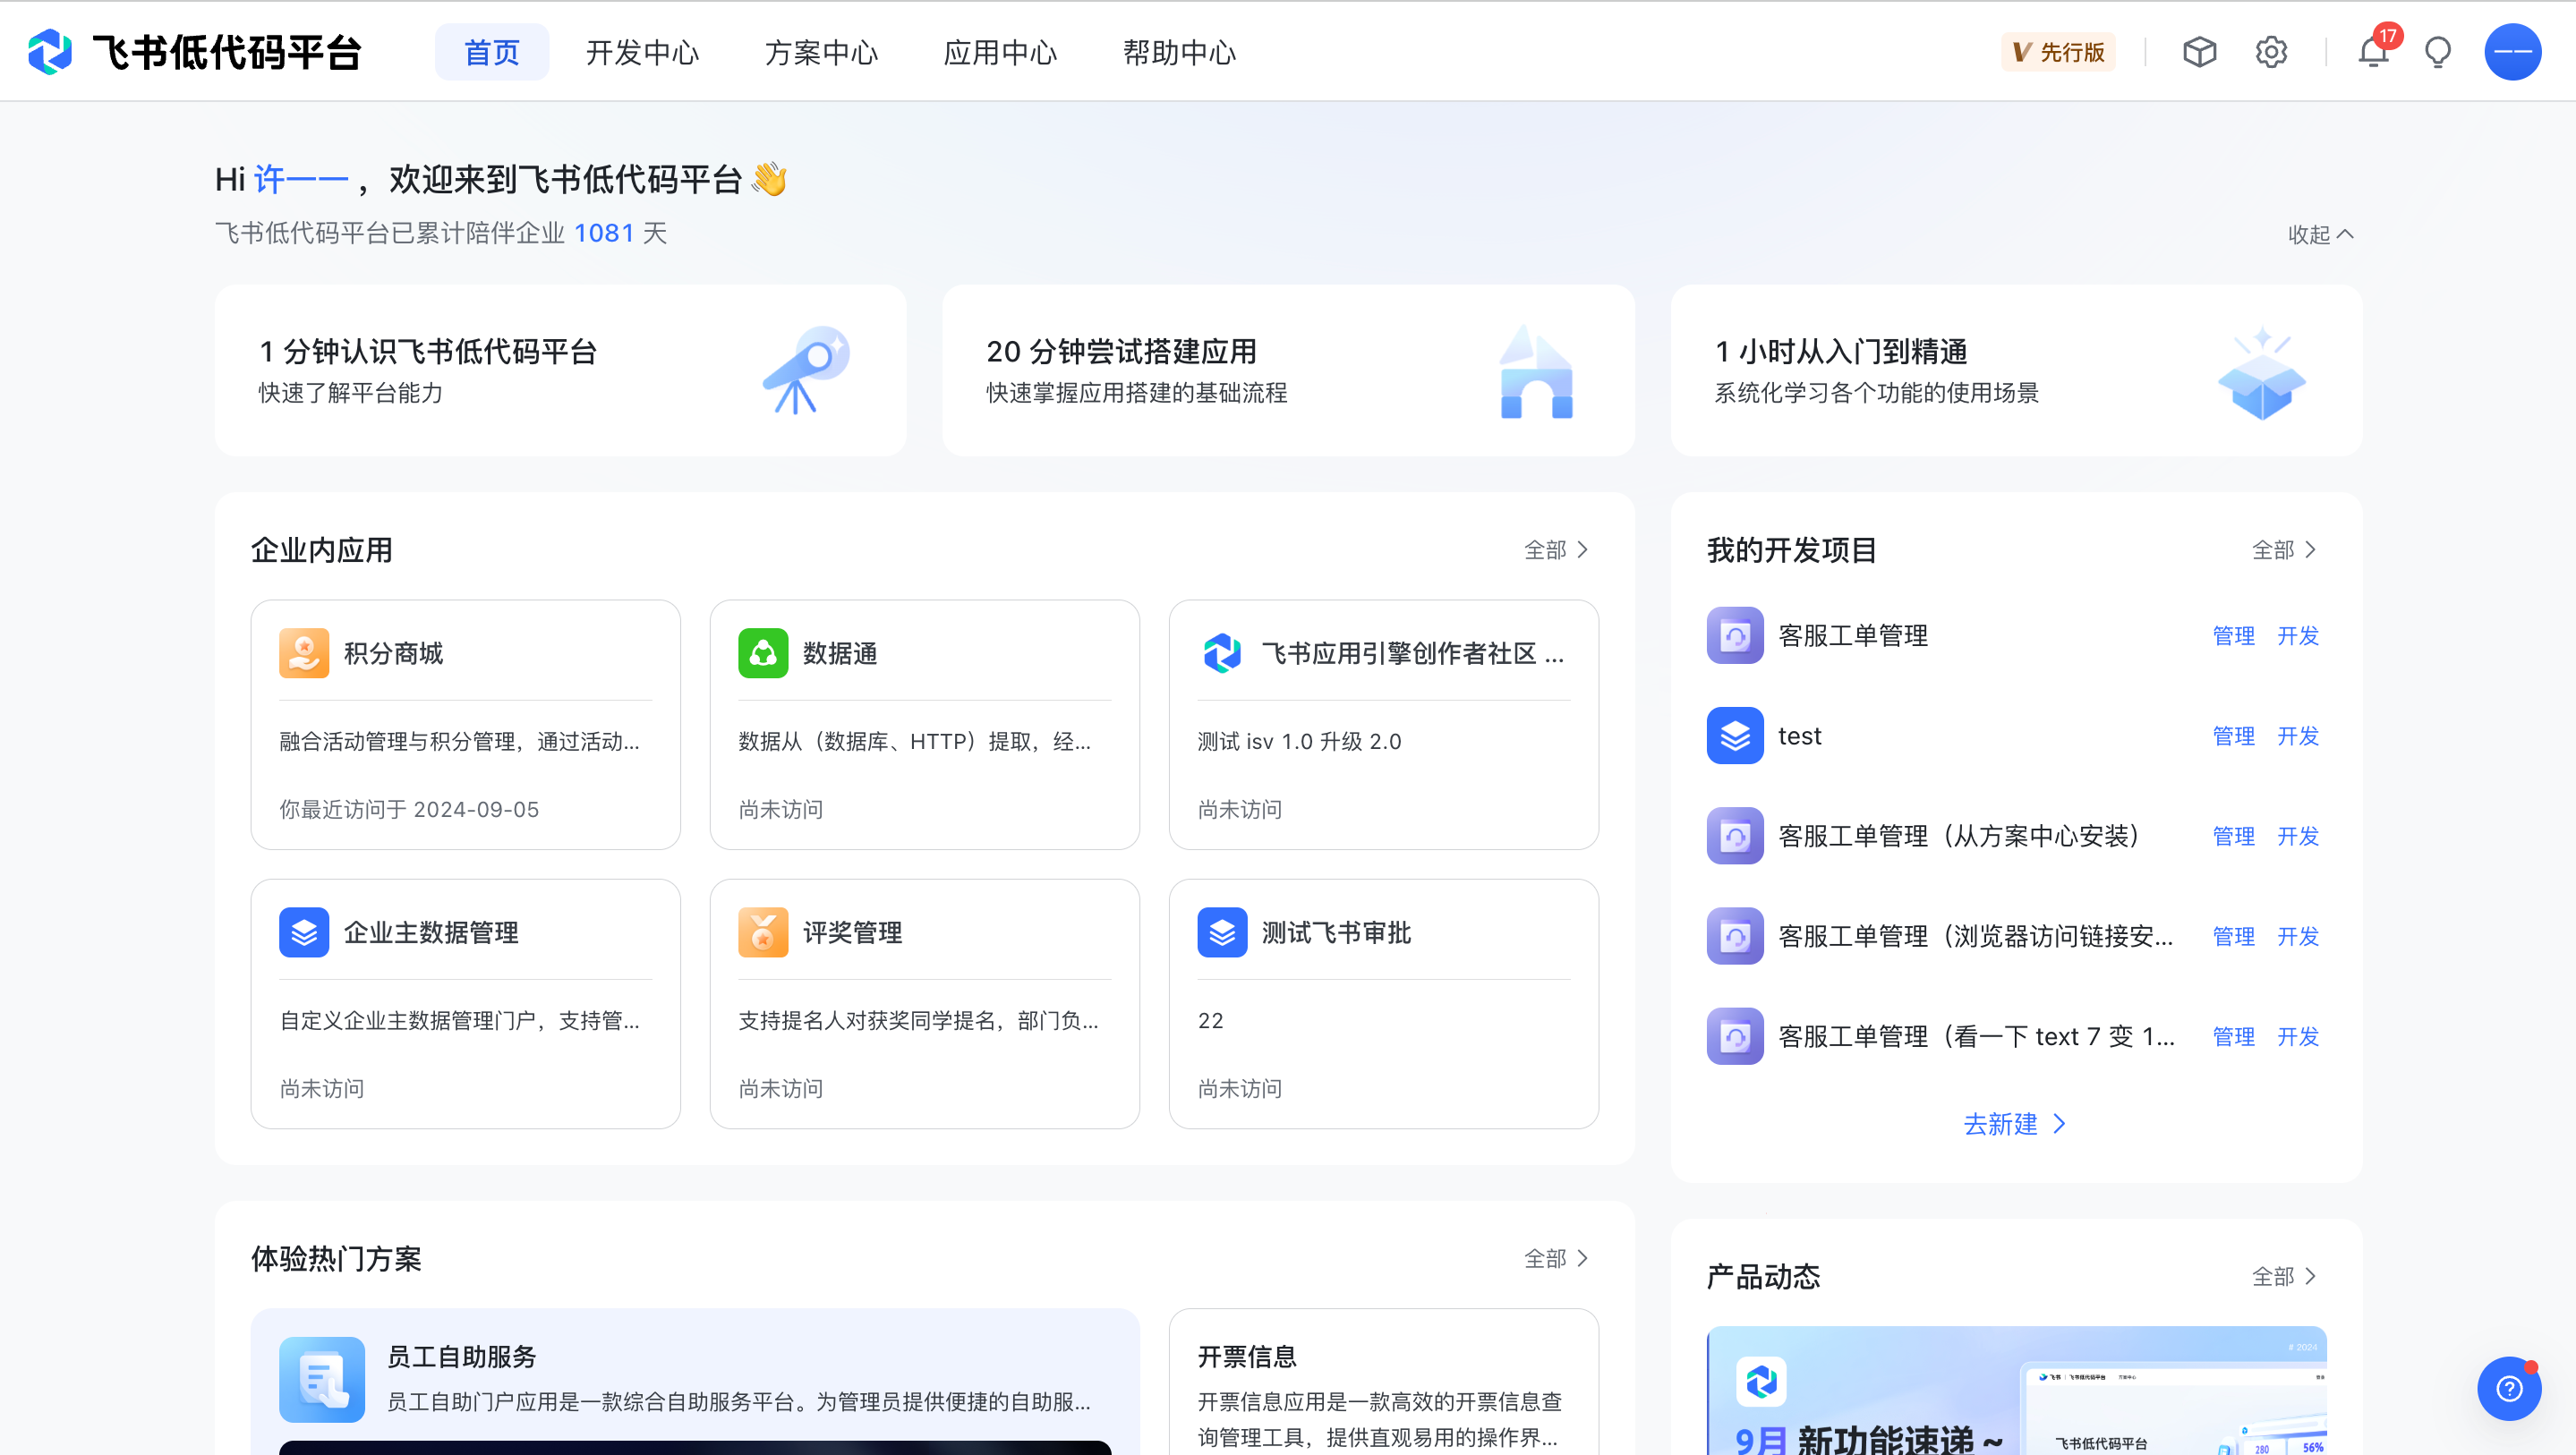Expand 全部 in 产品动态 section
2576x1455 pixels.
2284,1276
